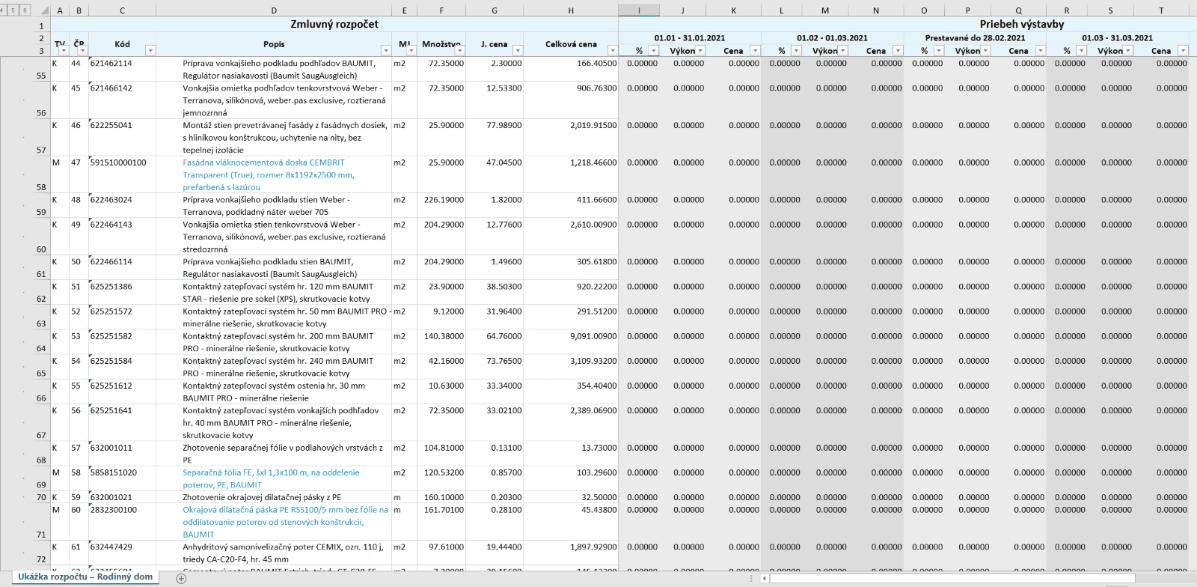
Task: Select the Fasádna vláknocementová doska CEMBRIT description
Action: click(x=273, y=174)
